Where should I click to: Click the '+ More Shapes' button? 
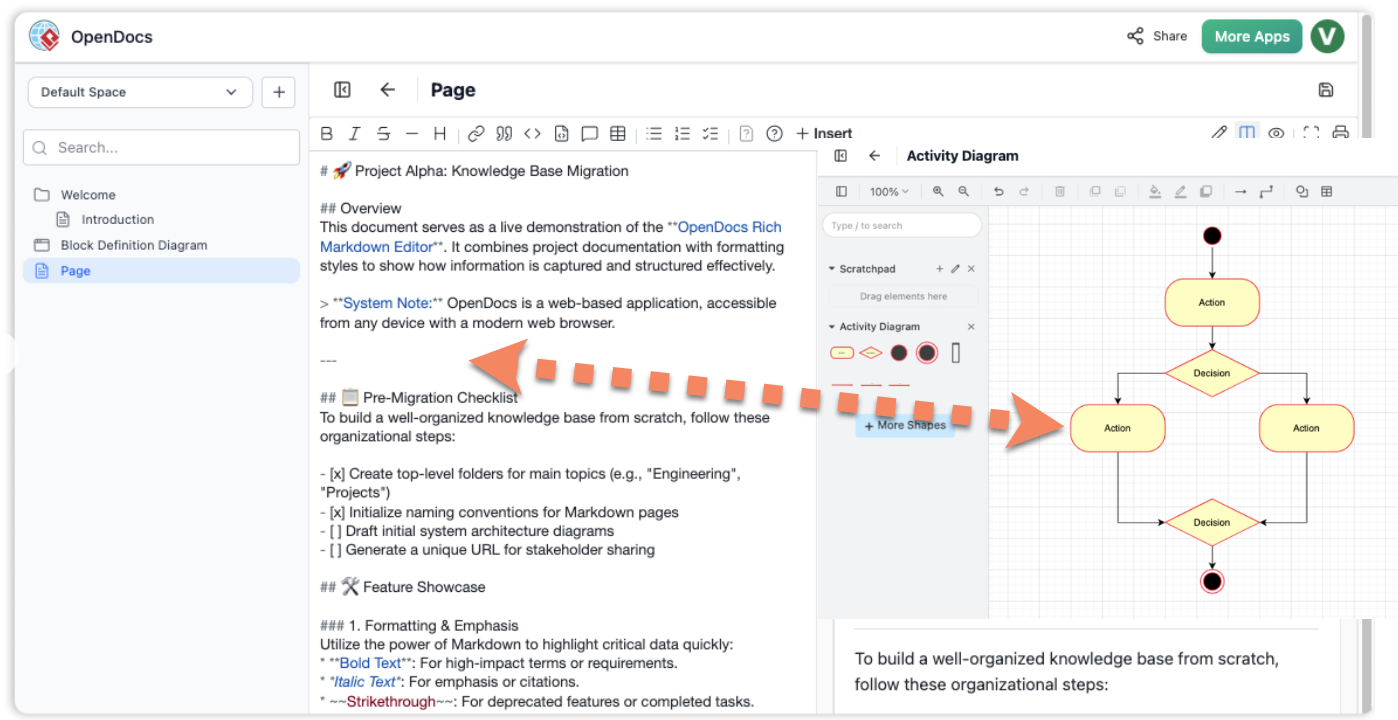click(x=904, y=424)
